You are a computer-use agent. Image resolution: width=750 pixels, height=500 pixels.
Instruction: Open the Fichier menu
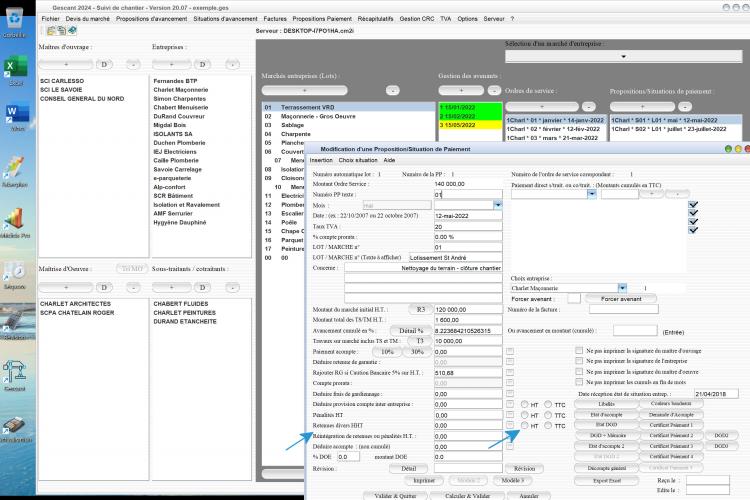[51, 19]
